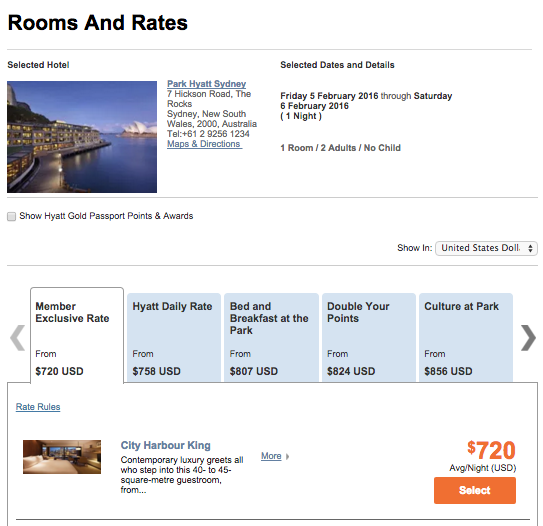Click the City Harbour King room thumbnail
Image resolution: width=543 pixels, height=526 pixels.
point(62,457)
